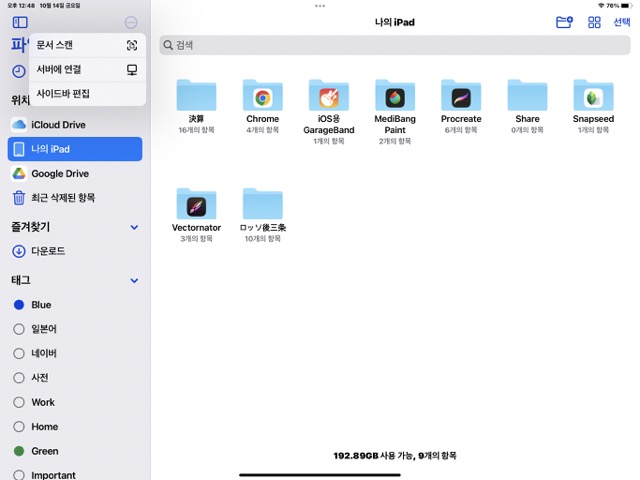Open the recent files clock icon

pyautogui.click(x=18, y=71)
